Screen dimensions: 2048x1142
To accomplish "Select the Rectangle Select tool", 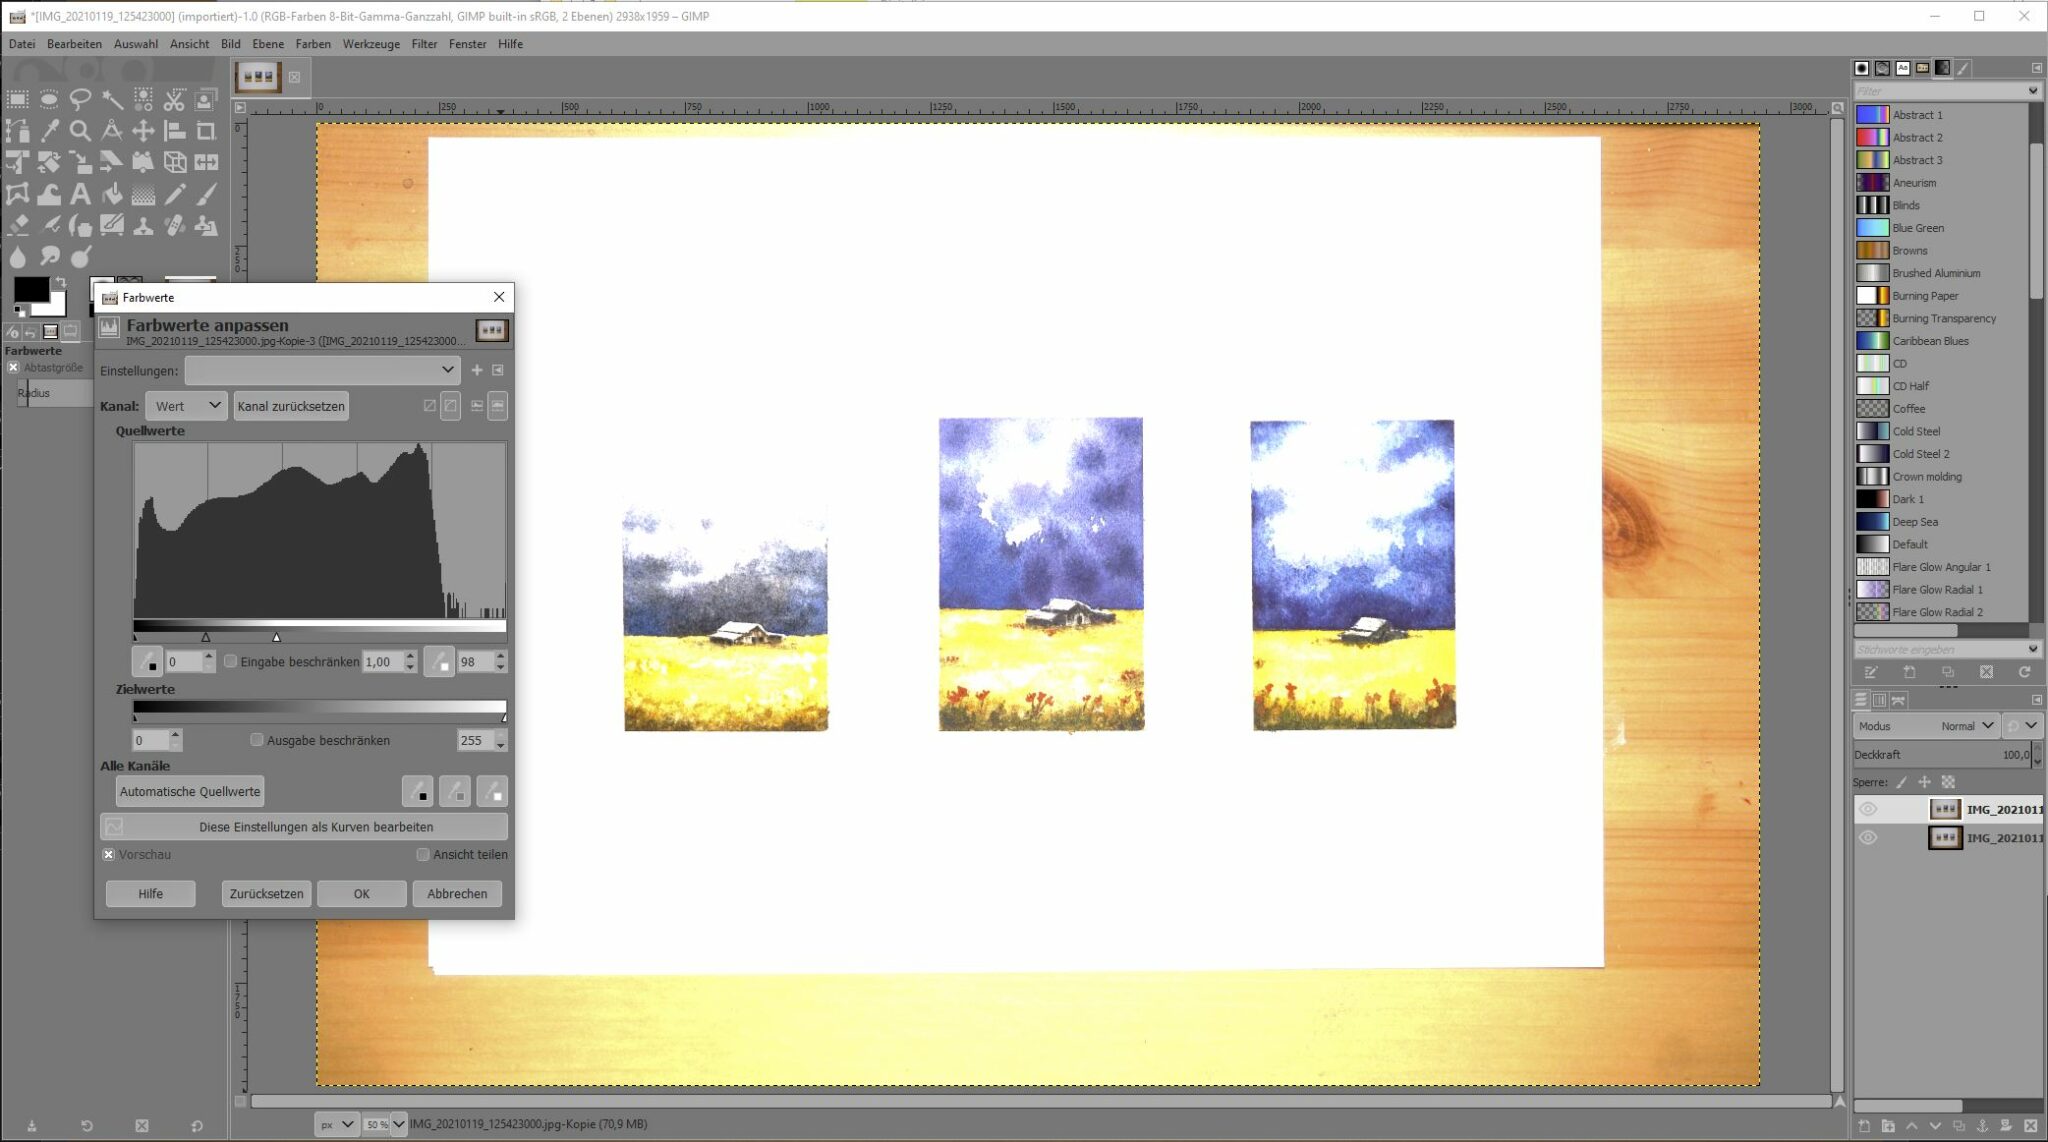I will (17, 99).
